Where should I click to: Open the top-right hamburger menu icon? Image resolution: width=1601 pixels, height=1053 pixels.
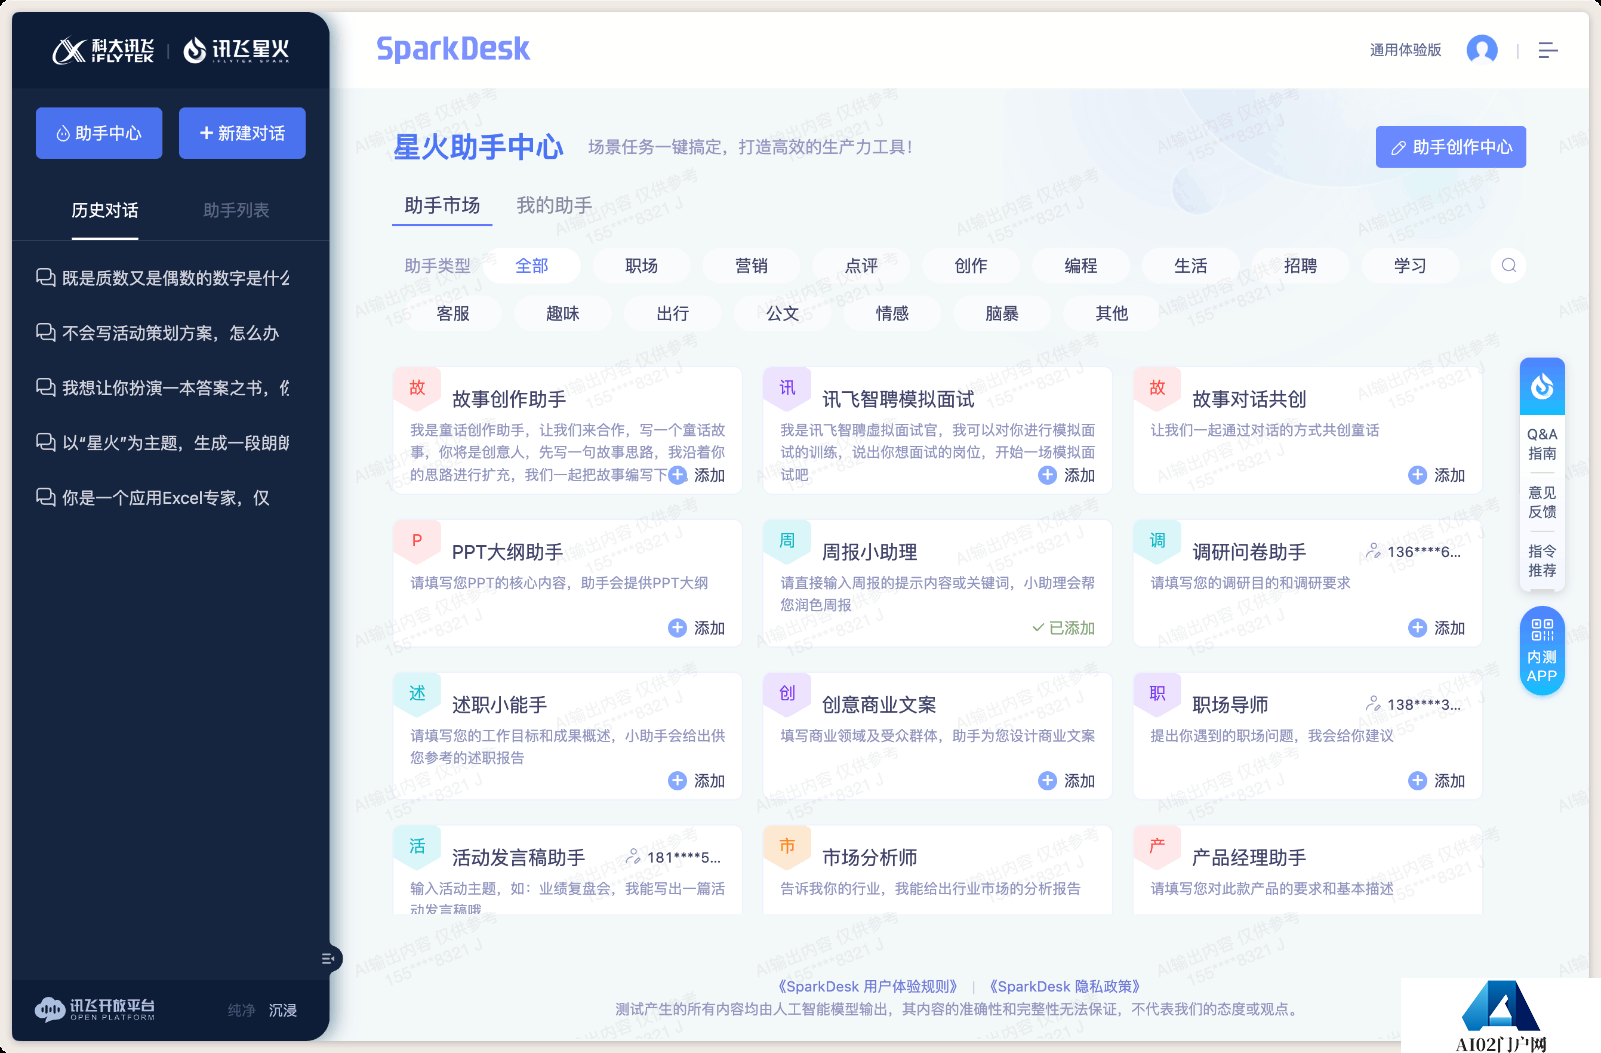point(1548,50)
